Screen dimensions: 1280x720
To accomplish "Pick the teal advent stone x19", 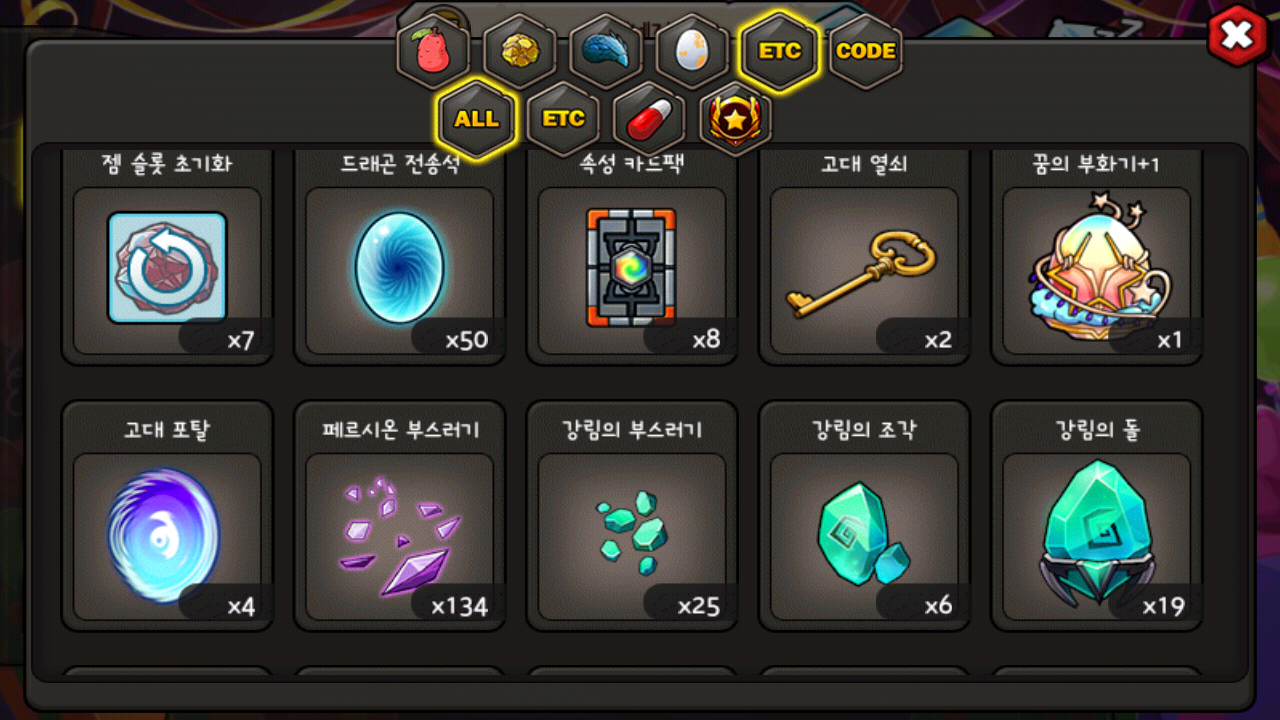I will [x=1096, y=516].
